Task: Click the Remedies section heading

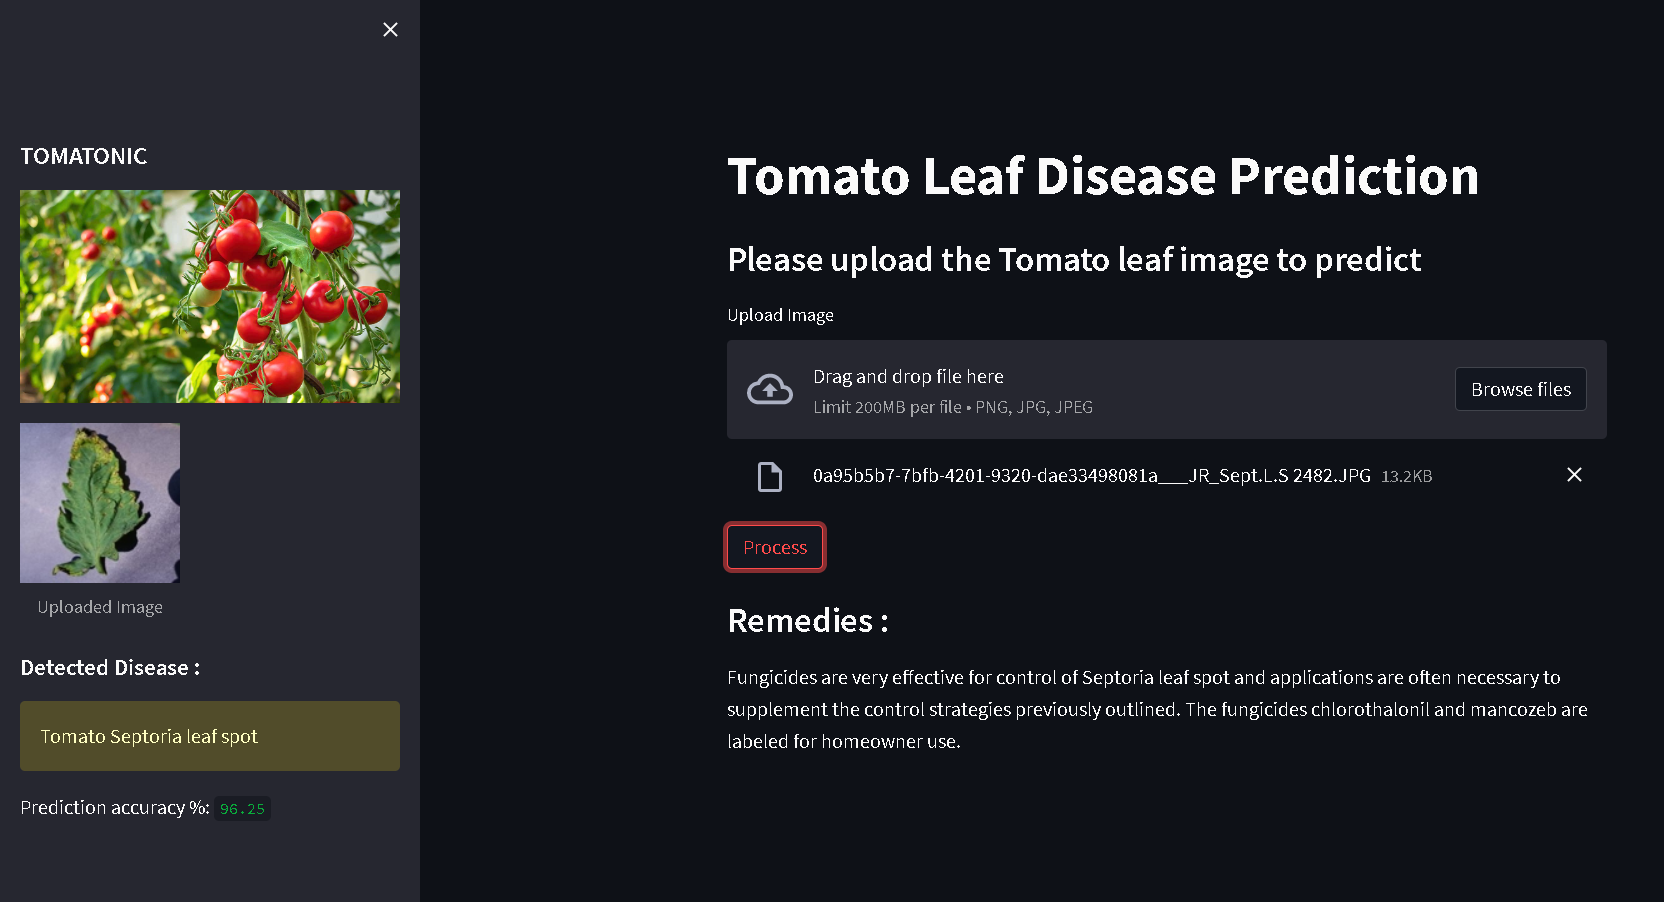Action: click(804, 620)
